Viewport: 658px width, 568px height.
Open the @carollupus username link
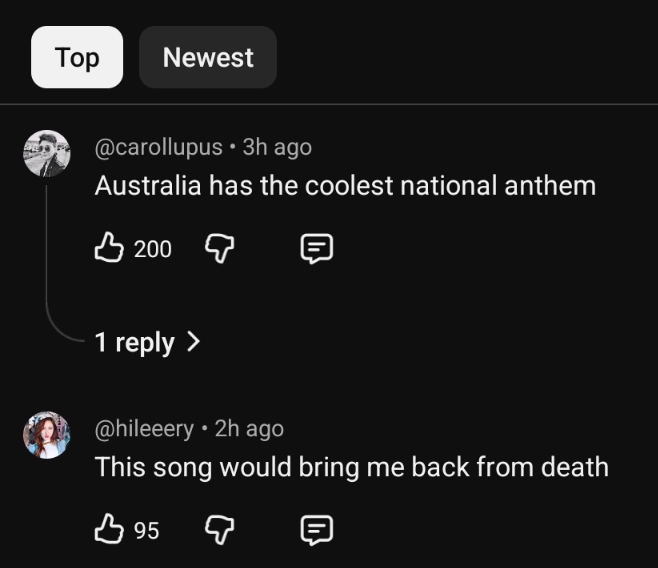click(x=158, y=147)
